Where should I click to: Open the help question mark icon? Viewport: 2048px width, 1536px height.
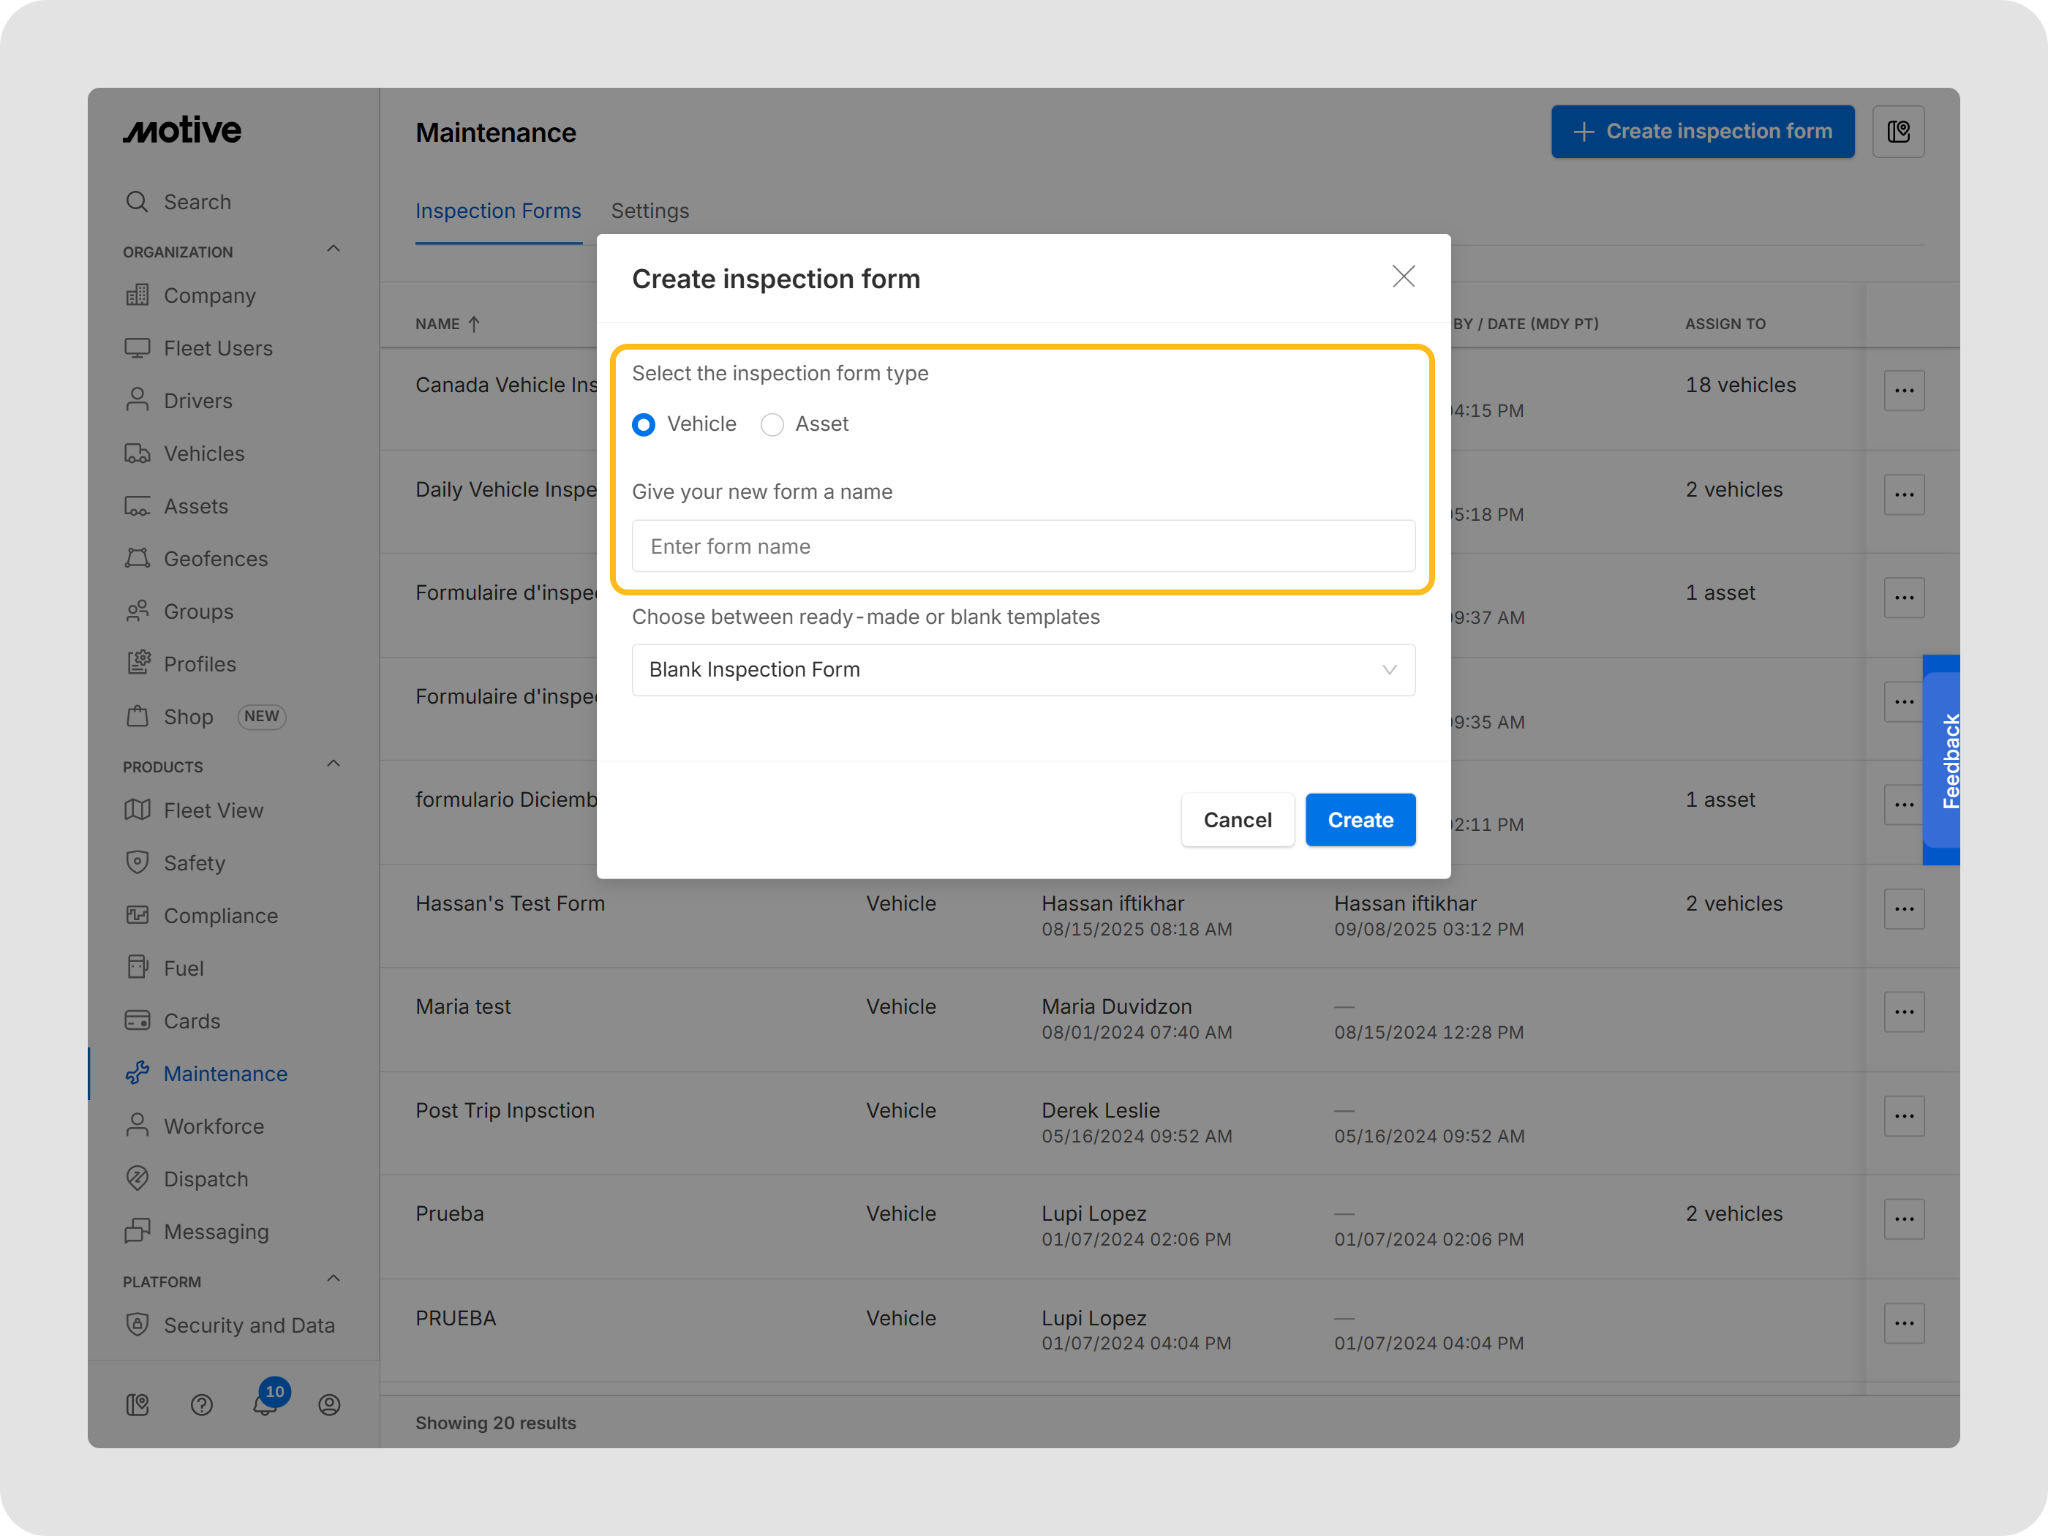pos(202,1405)
